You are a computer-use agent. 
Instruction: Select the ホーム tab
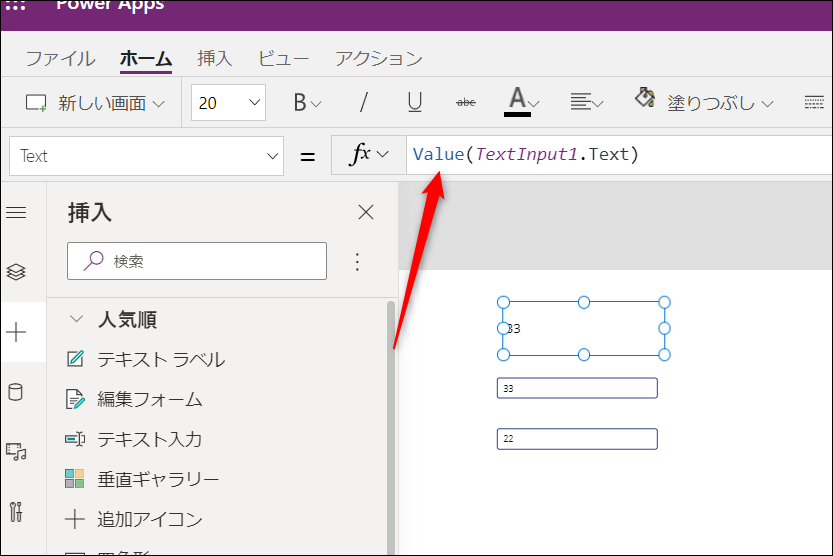pyautogui.click(x=146, y=58)
